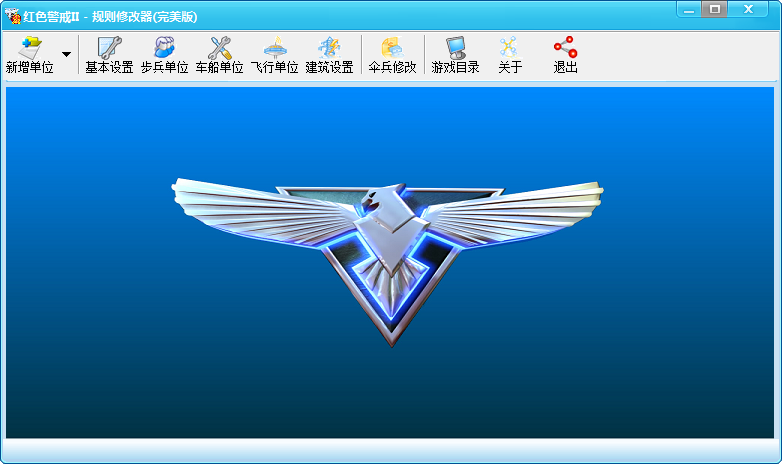Click 退出 to exit the program
This screenshot has width=782, height=464.
565,55
